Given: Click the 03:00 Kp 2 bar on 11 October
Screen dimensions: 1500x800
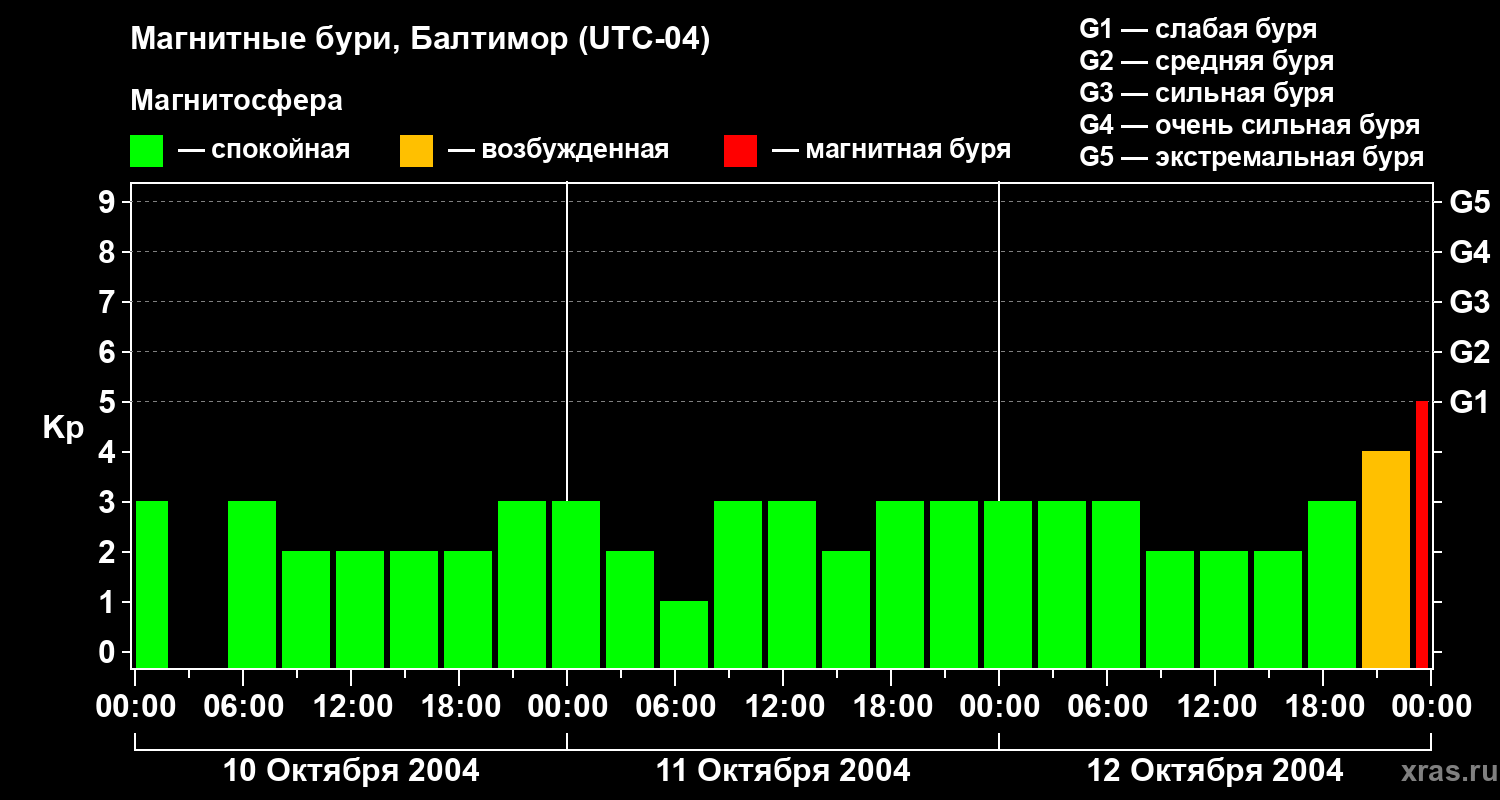Looking at the screenshot, I should (x=630, y=609).
